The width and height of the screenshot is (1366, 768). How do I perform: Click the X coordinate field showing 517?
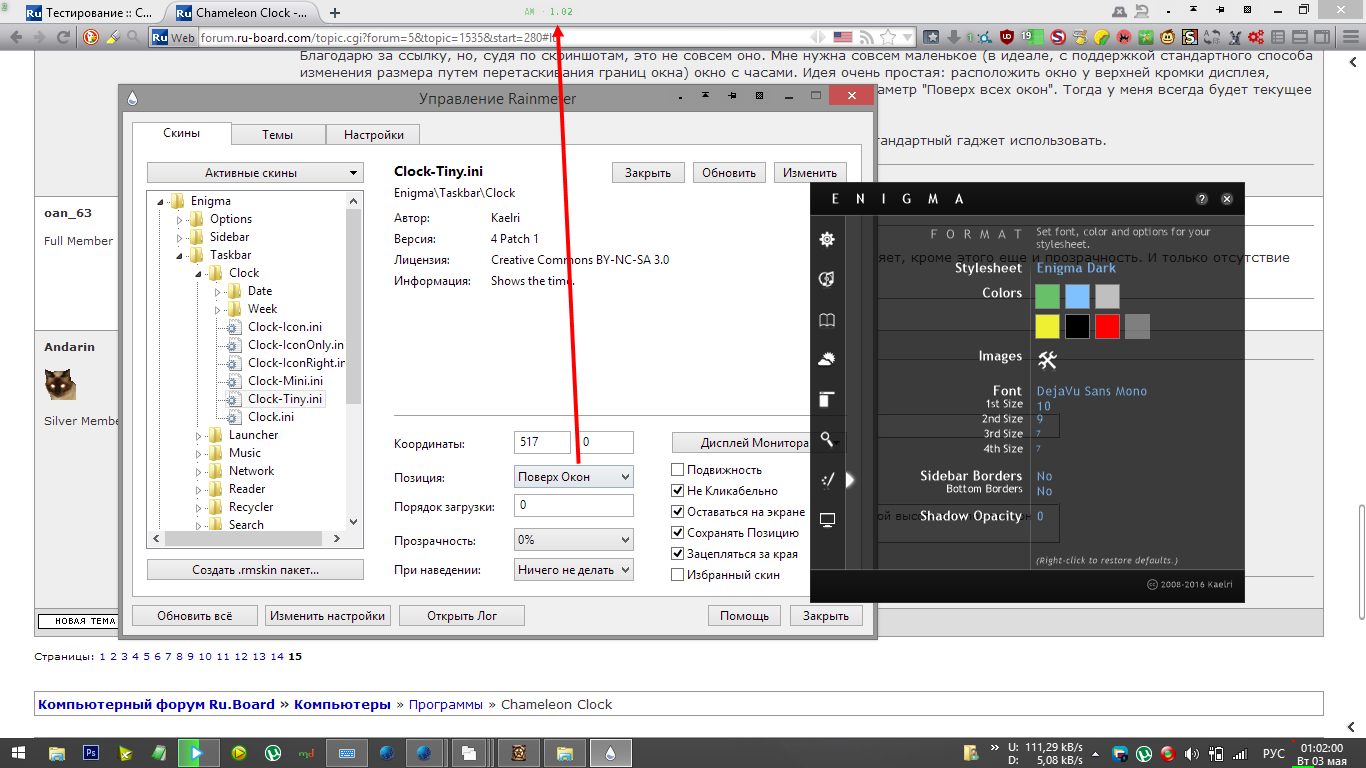542,442
